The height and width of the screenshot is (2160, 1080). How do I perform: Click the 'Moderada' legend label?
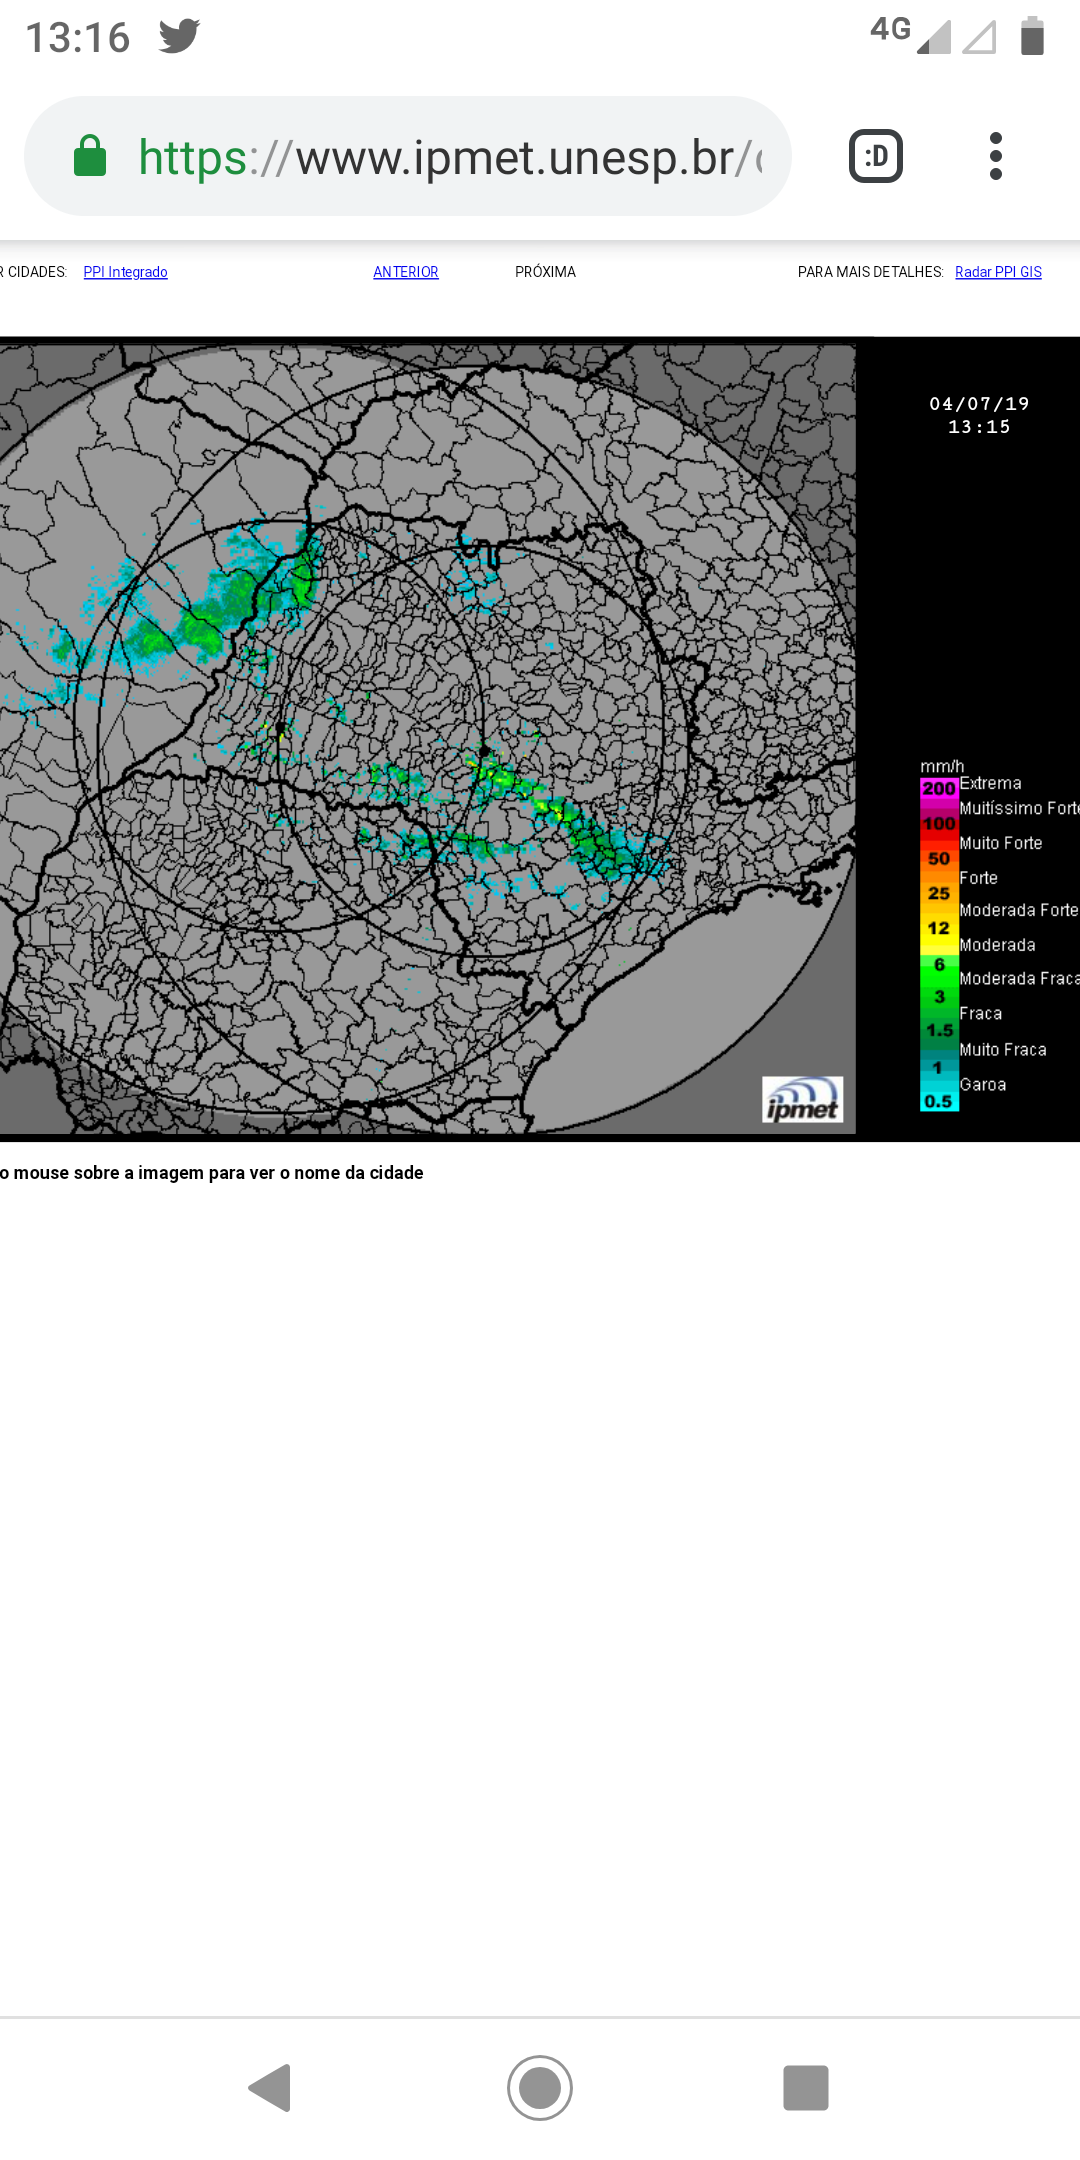(998, 945)
